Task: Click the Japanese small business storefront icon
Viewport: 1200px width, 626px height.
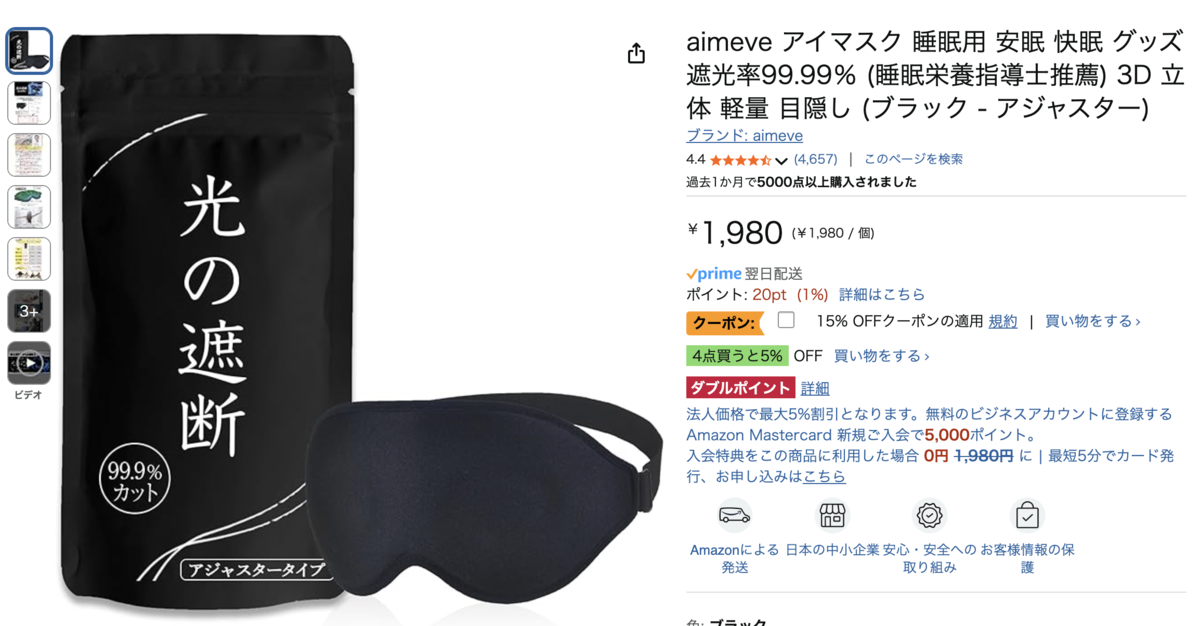Action: (832, 515)
